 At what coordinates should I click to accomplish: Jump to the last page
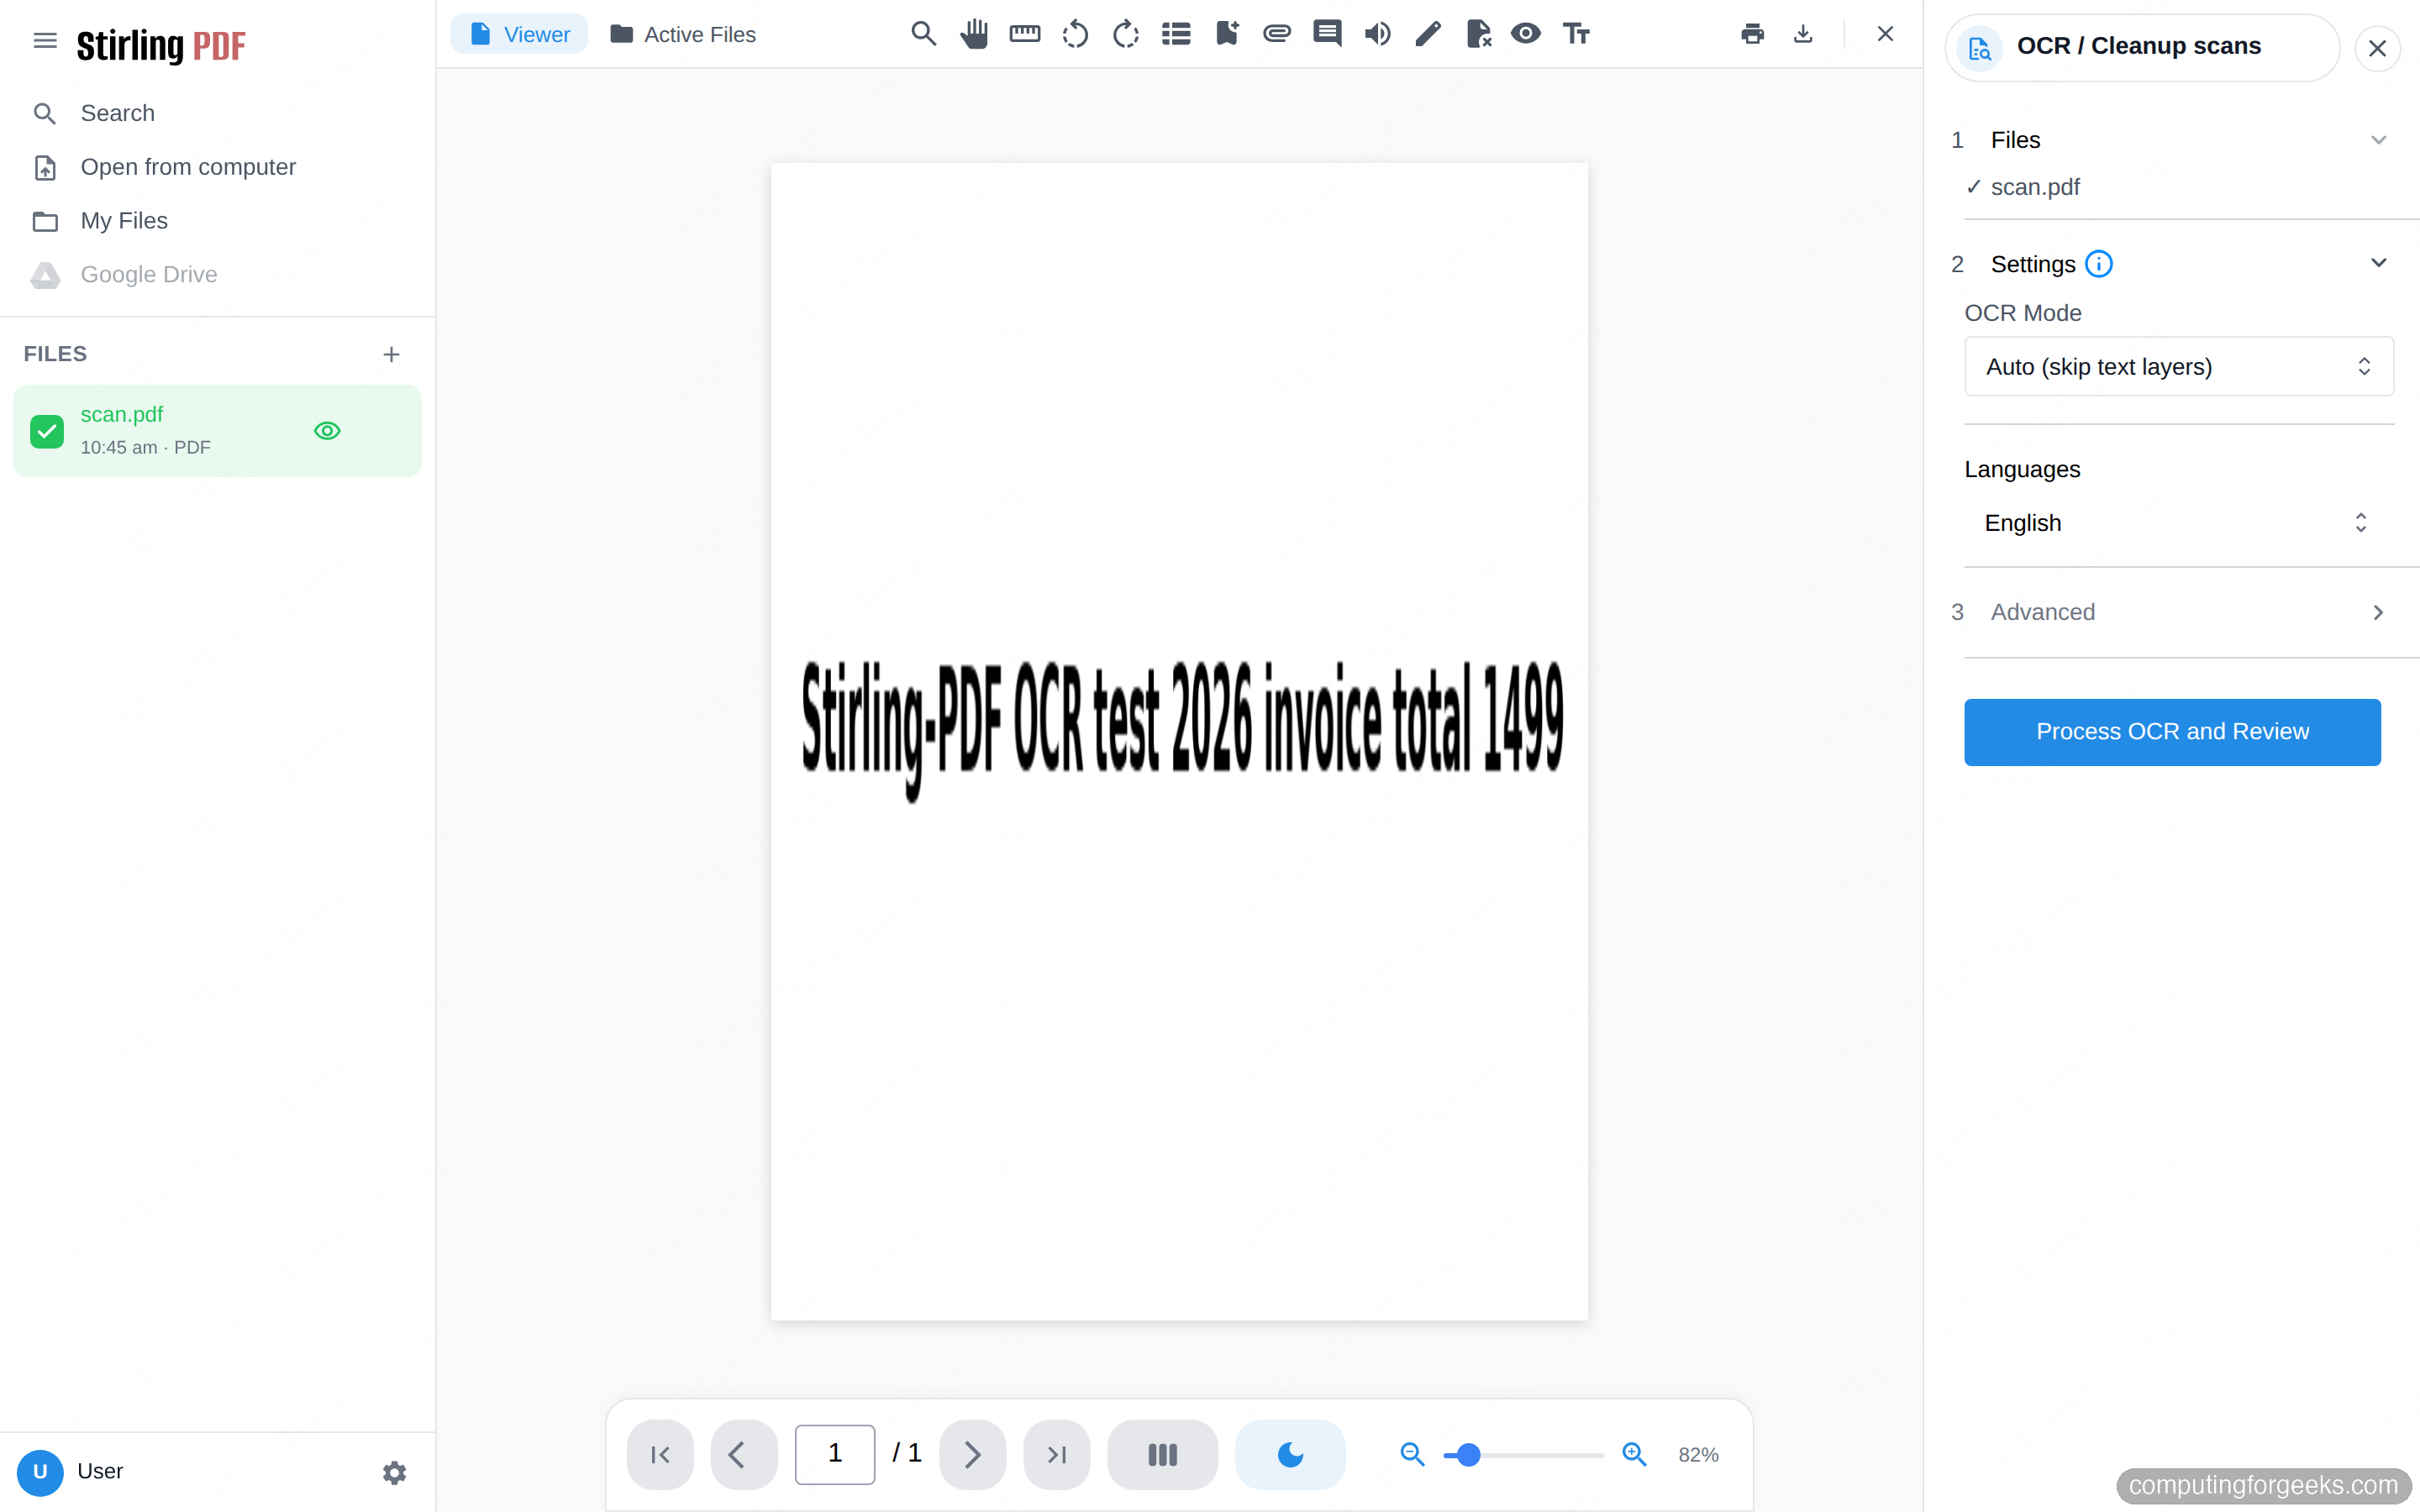pos(1056,1454)
